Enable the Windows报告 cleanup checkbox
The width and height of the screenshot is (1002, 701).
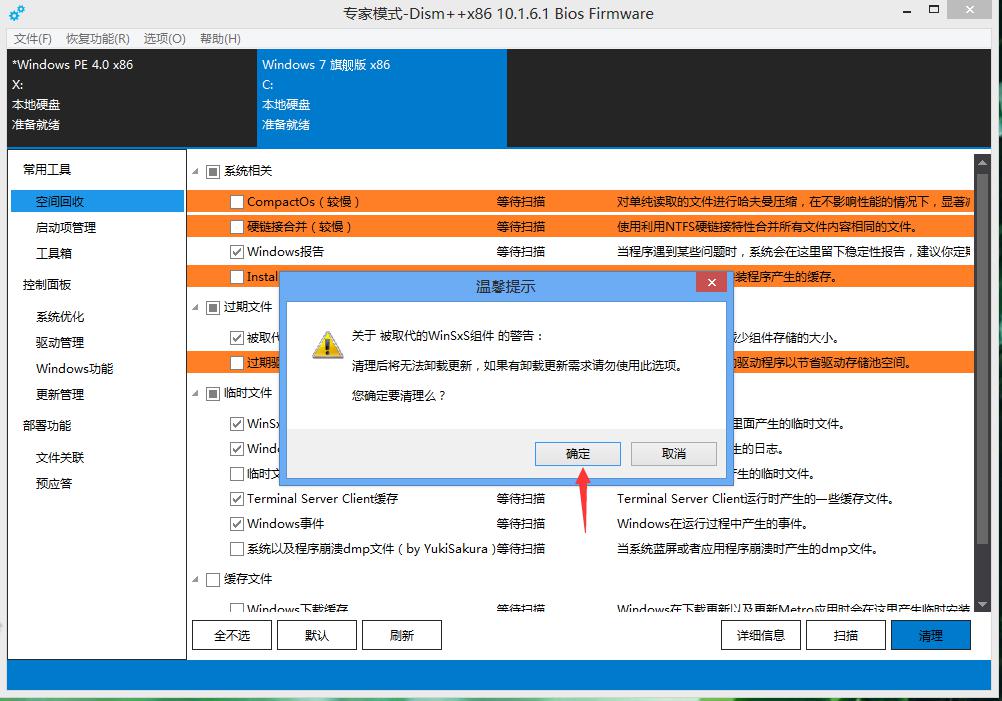(x=235, y=251)
